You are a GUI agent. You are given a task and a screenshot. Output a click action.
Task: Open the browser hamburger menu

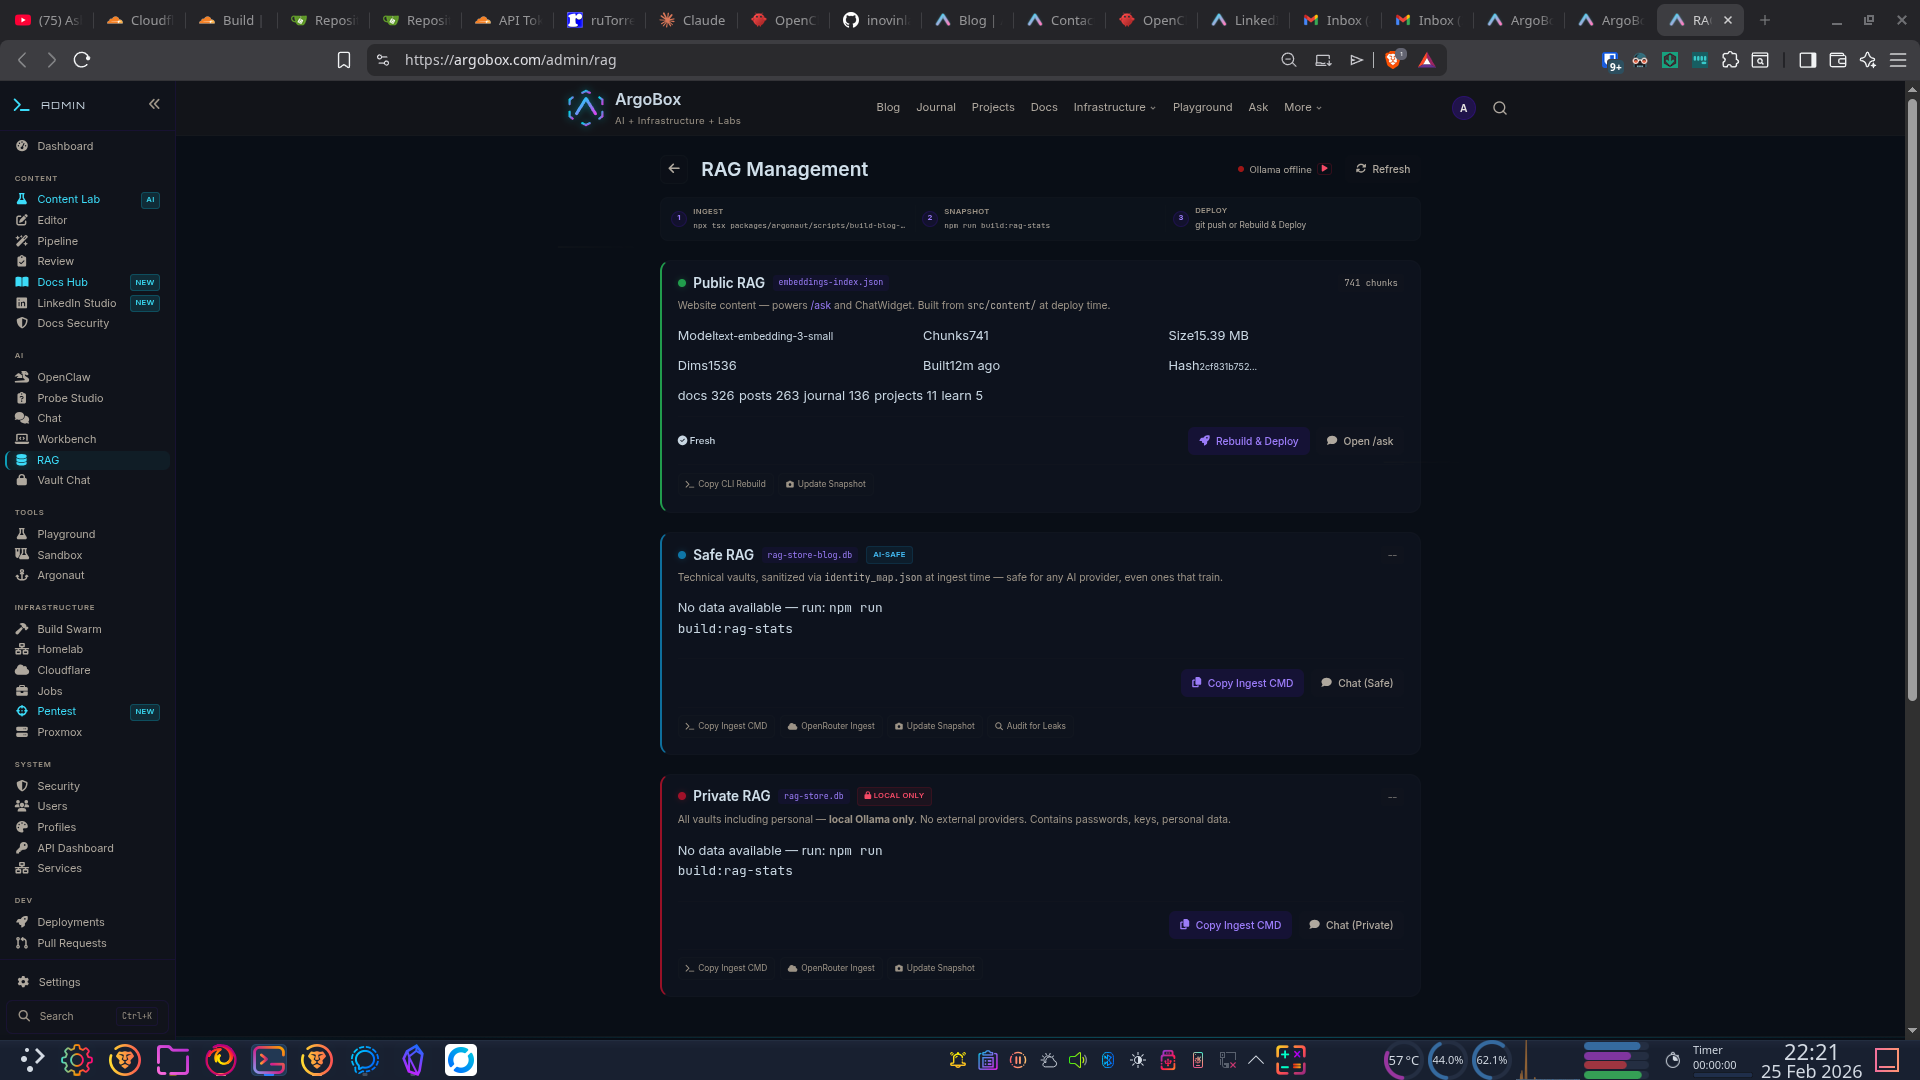(1897, 60)
